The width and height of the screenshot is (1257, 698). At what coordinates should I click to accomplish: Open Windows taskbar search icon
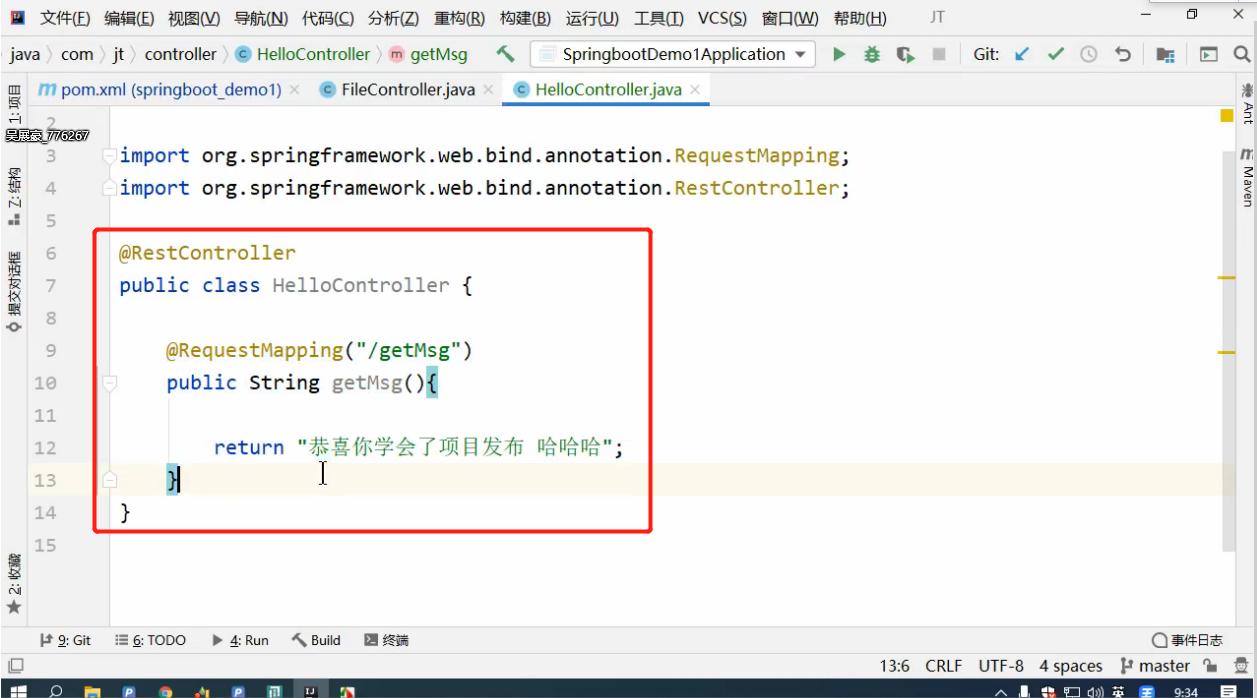(55, 691)
